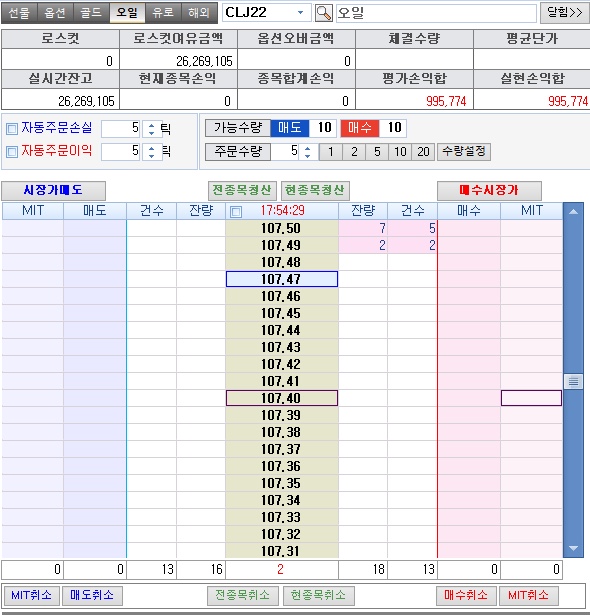This screenshot has width=590, height=615.
Task: Enable the 자동주문이익 checkbox
Action: 12,151
